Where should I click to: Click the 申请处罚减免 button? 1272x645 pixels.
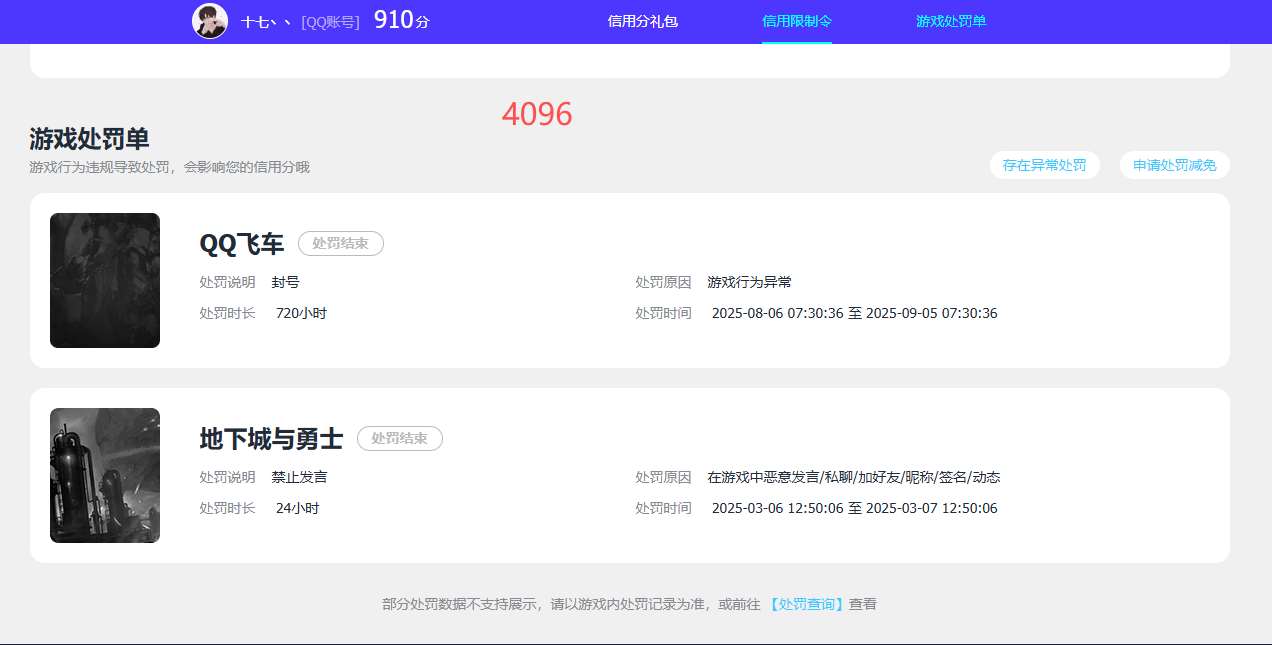(1174, 165)
